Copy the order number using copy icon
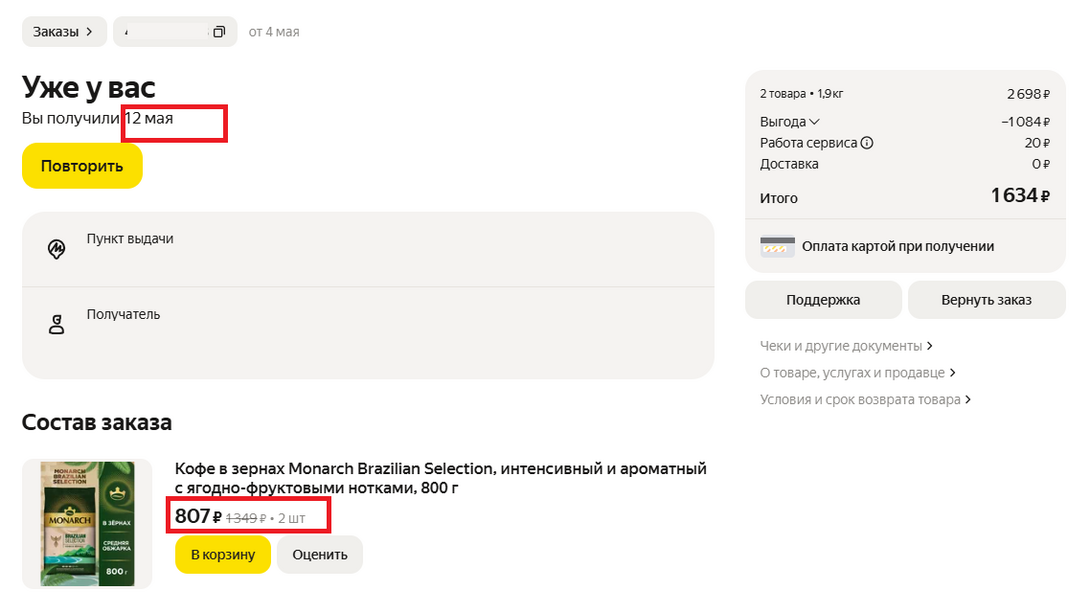The width and height of the screenshot is (1090, 613). [218, 32]
